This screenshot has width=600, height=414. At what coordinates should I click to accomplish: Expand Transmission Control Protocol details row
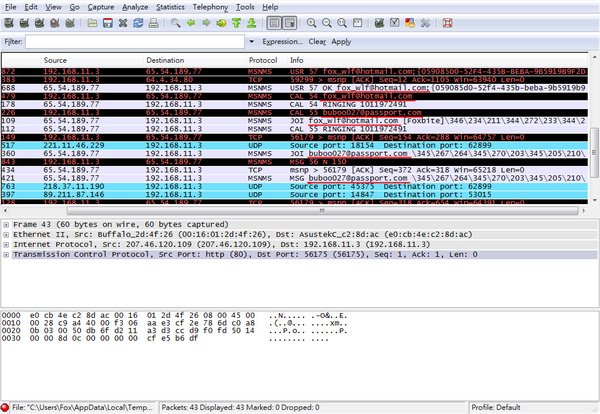tap(6, 254)
